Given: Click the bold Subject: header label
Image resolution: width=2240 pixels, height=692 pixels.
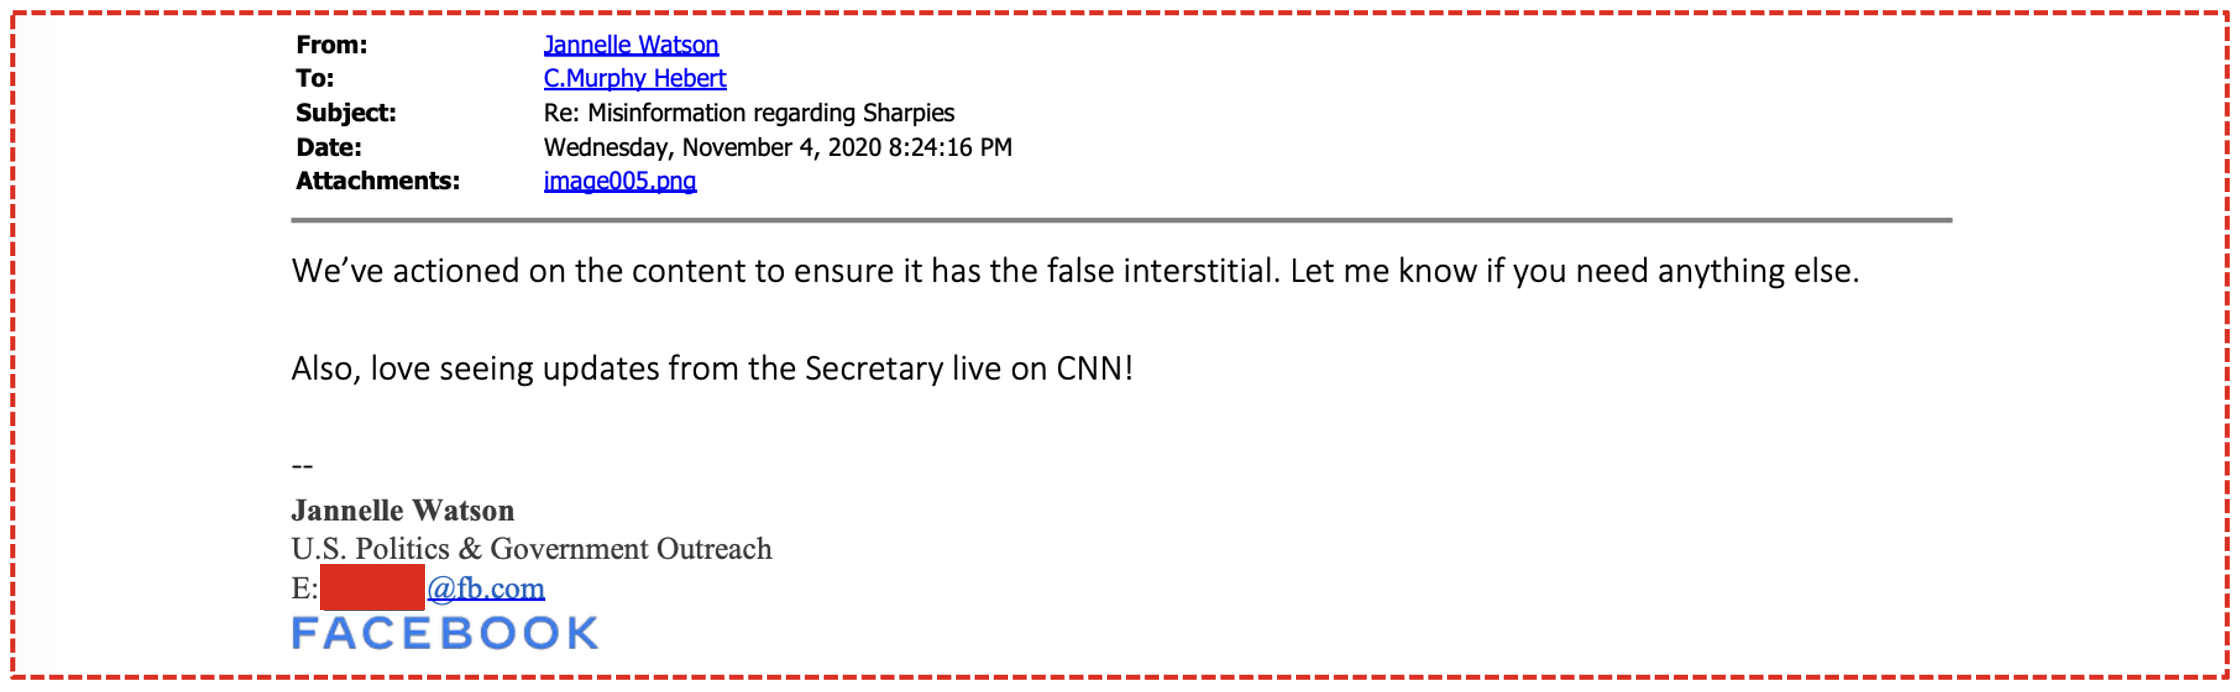Looking at the screenshot, I should tap(346, 113).
